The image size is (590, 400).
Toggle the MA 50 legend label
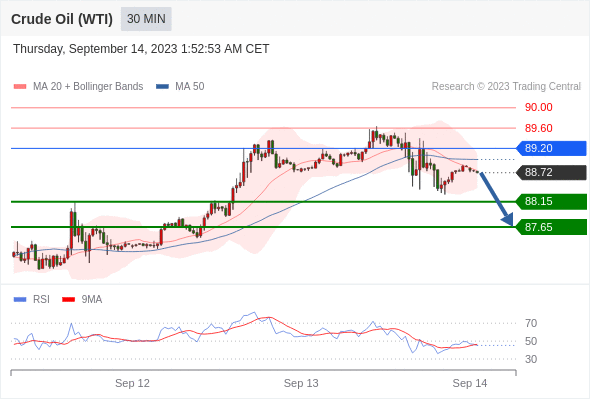[190, 87]
